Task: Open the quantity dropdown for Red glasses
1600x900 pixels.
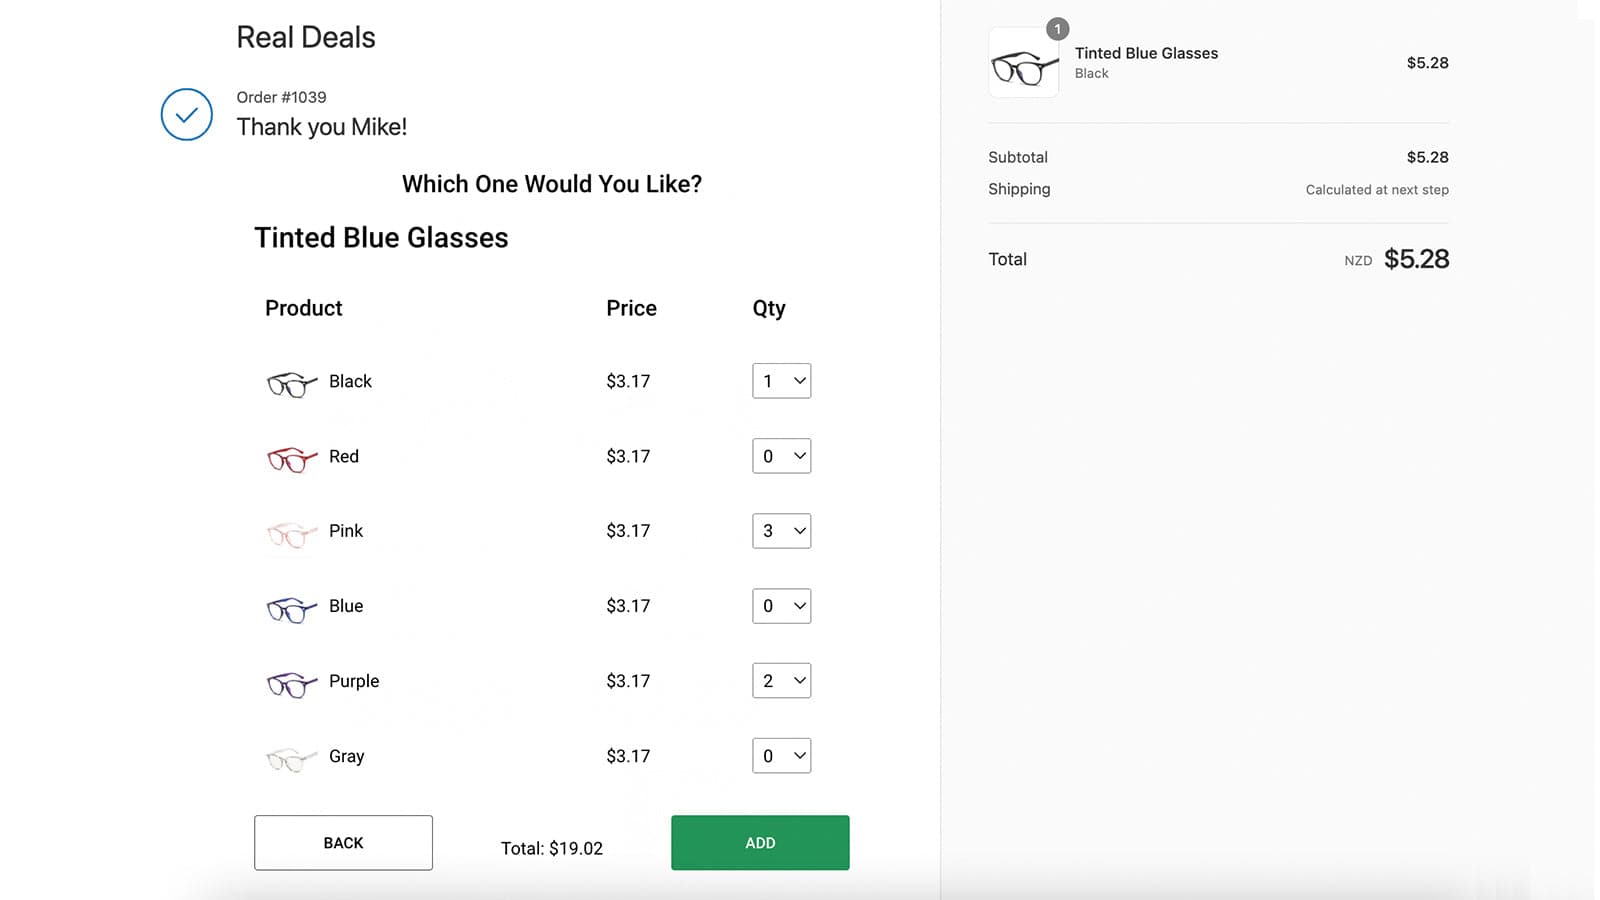Action: 781,456
